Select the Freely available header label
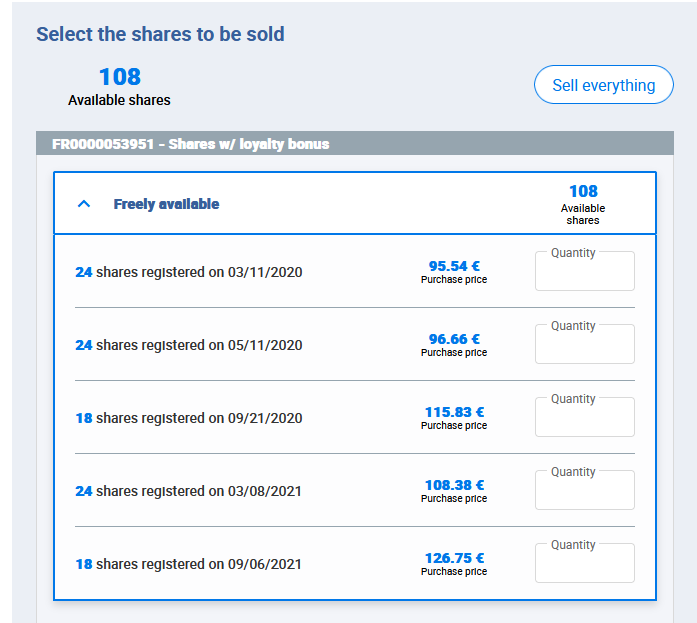 tap(166, 204)
